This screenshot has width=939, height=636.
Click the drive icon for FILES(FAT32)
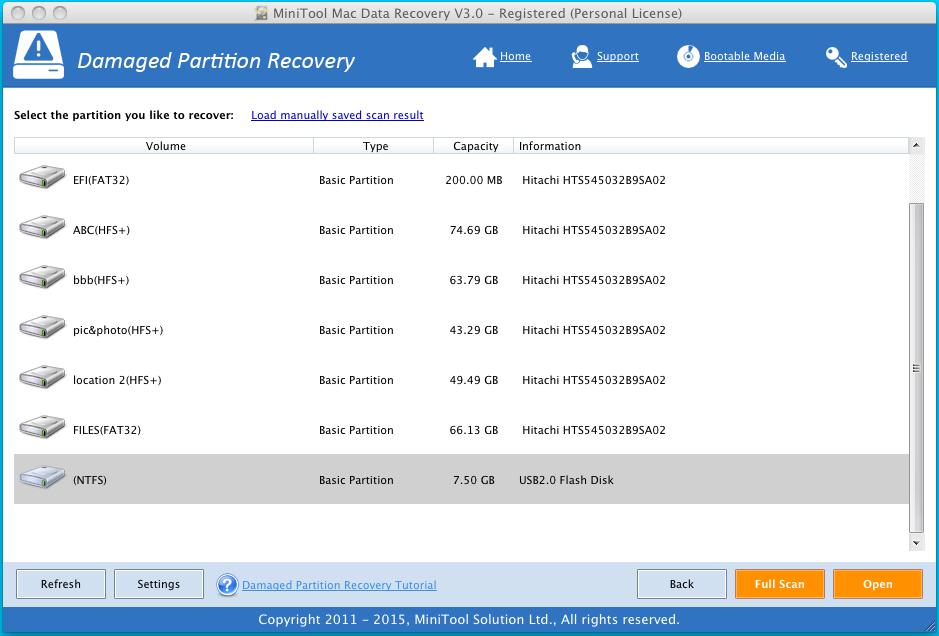click(41, 428)
